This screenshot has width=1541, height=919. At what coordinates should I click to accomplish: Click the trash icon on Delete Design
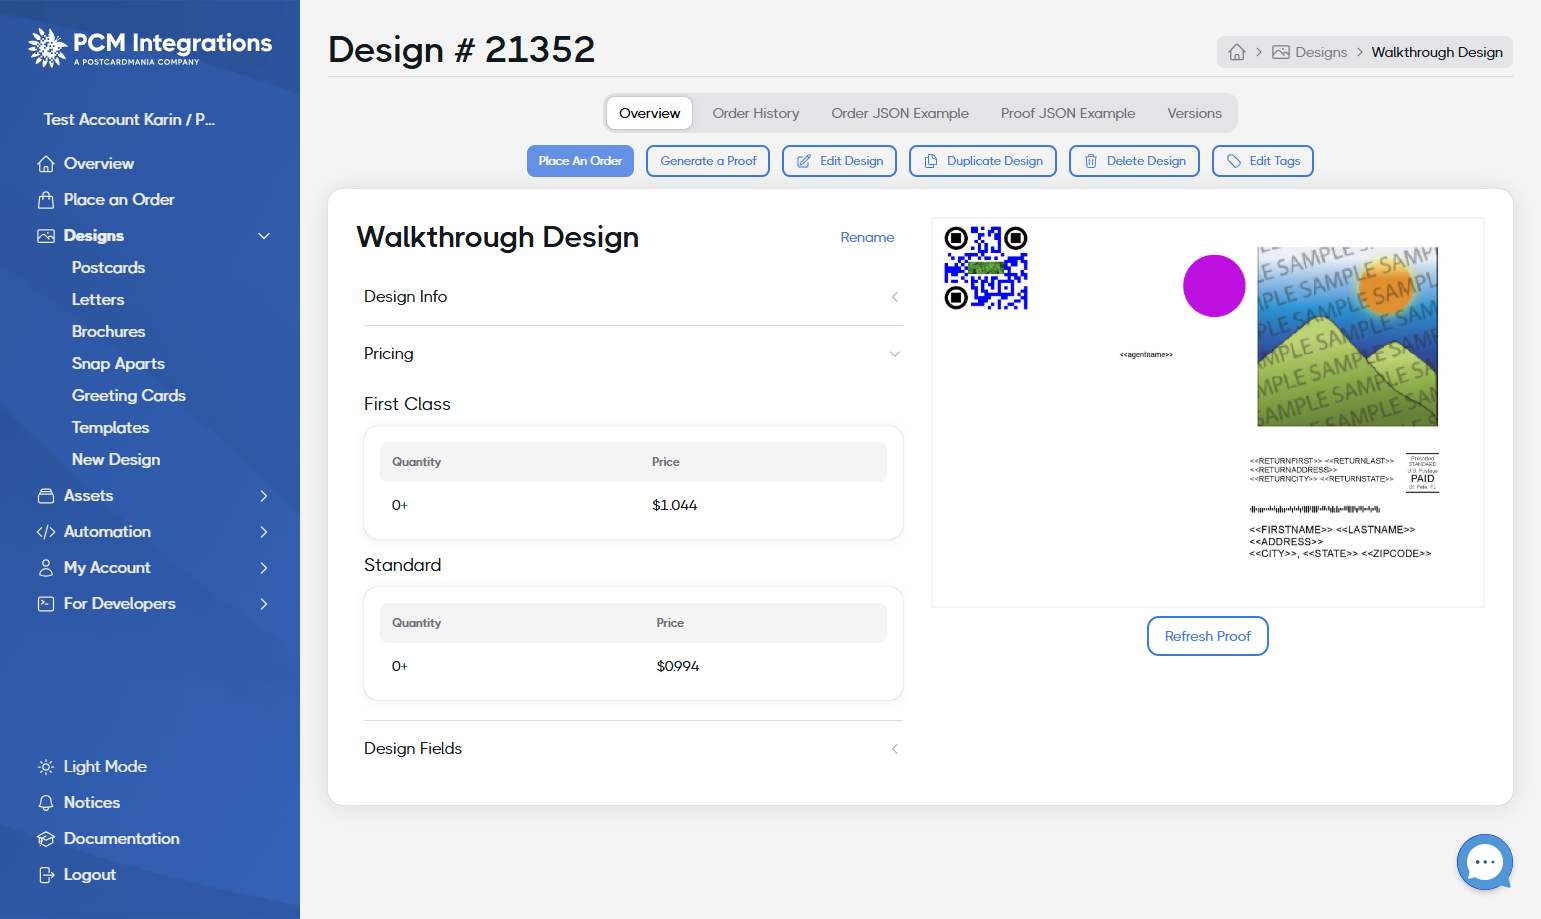pos(1091,161)
